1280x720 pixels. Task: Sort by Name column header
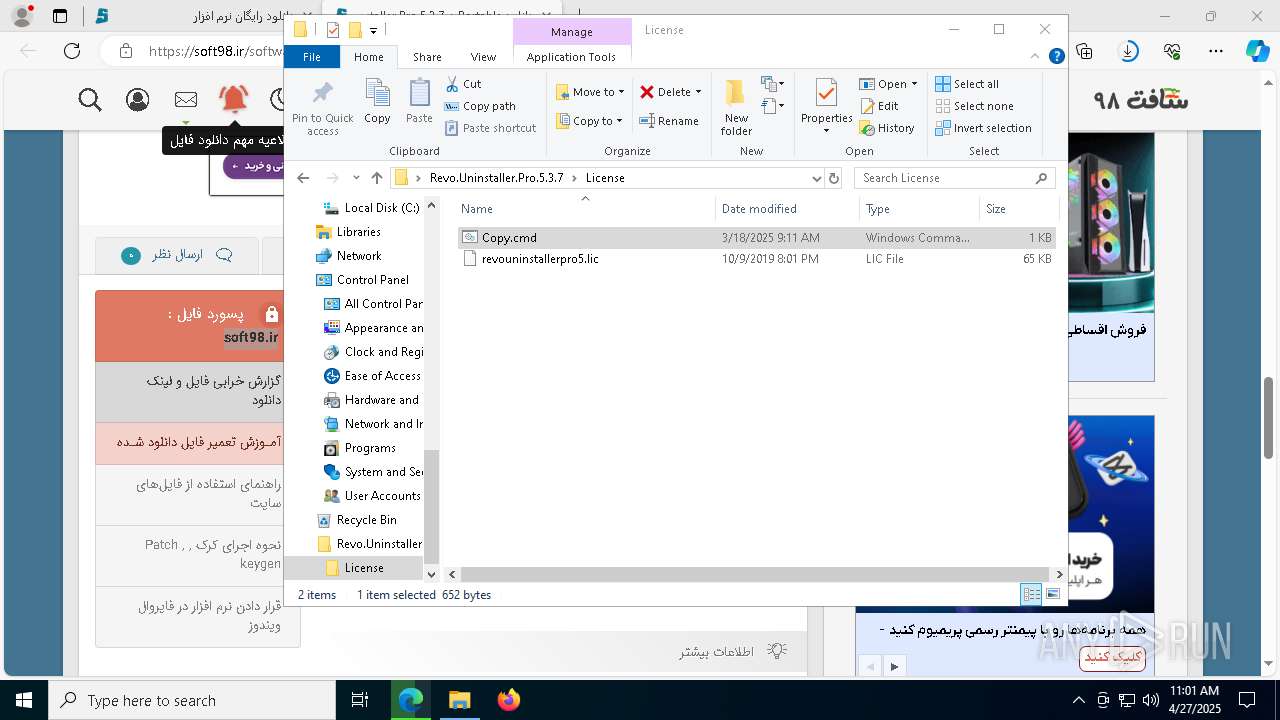[x=586, y=209]
